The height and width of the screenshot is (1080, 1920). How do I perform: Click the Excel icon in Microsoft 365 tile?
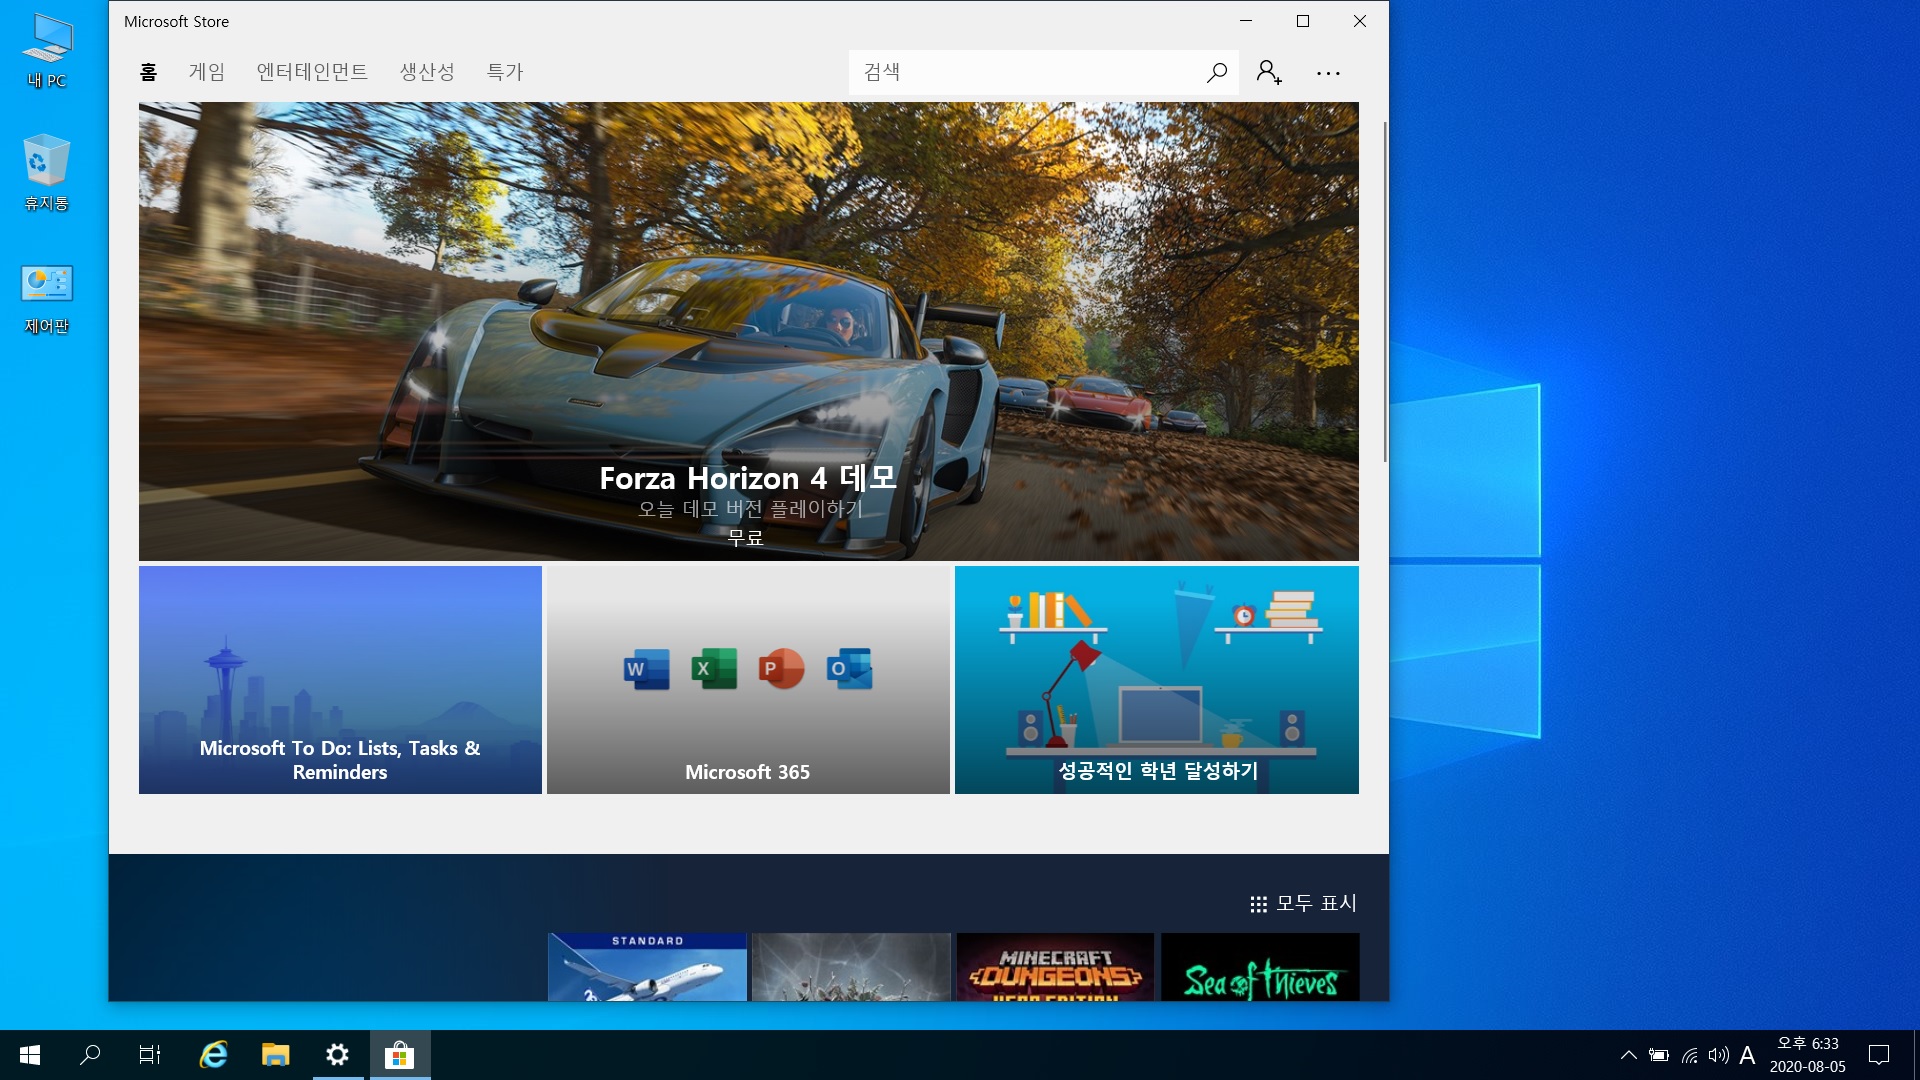coord(714,669)
